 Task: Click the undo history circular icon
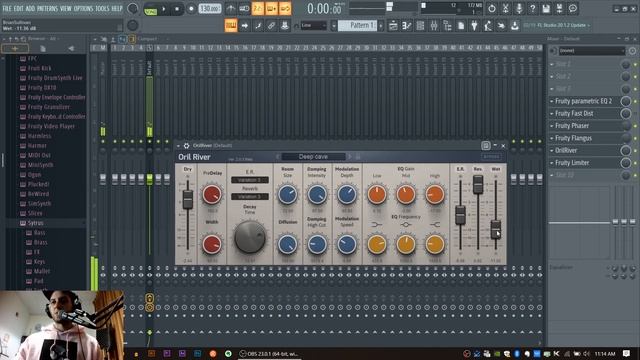click(492, 8)
